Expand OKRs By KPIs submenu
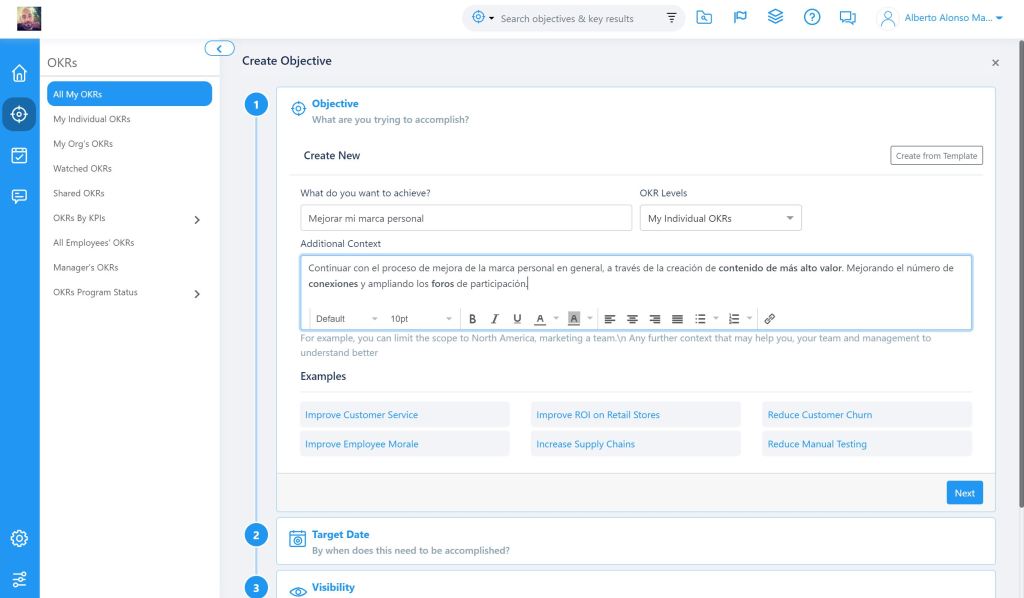 196,219
